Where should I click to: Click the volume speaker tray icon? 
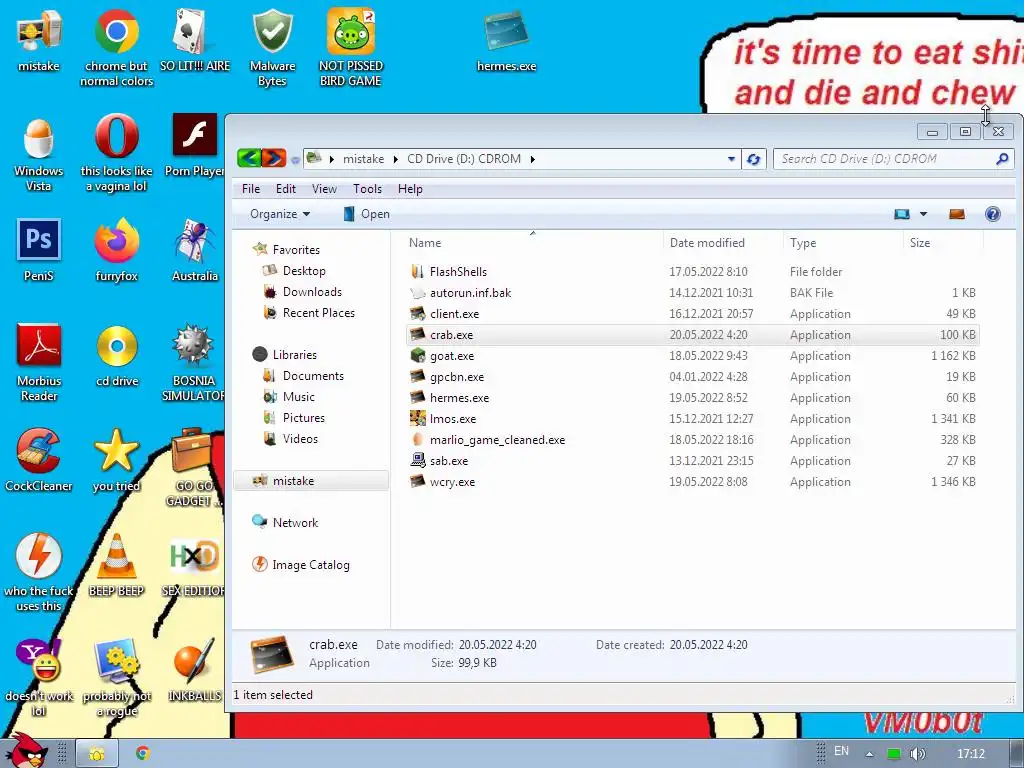point(918,754)
